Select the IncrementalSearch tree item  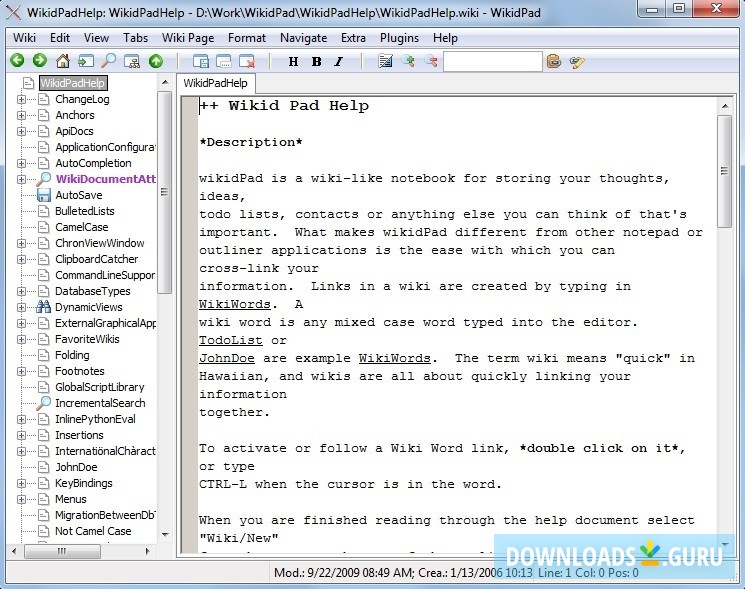(100, 403)
